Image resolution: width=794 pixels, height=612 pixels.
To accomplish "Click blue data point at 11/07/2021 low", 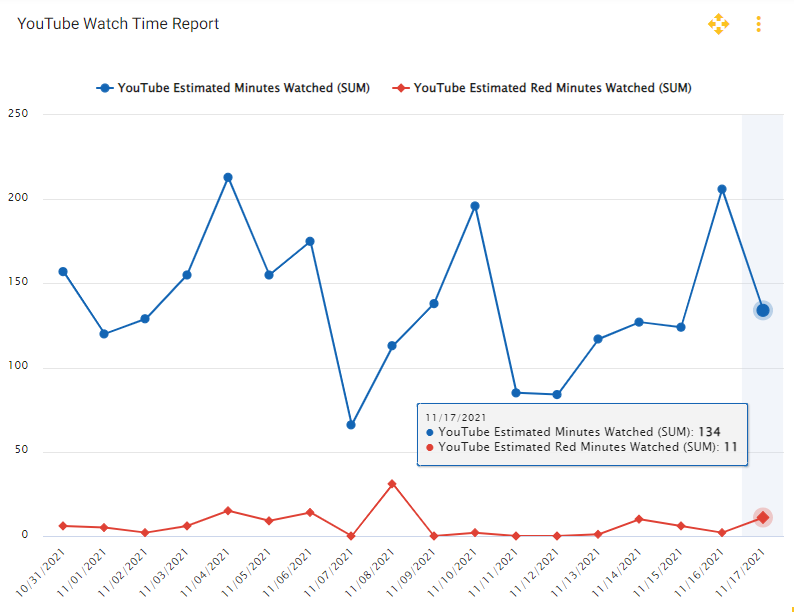I will click(351, 425).
